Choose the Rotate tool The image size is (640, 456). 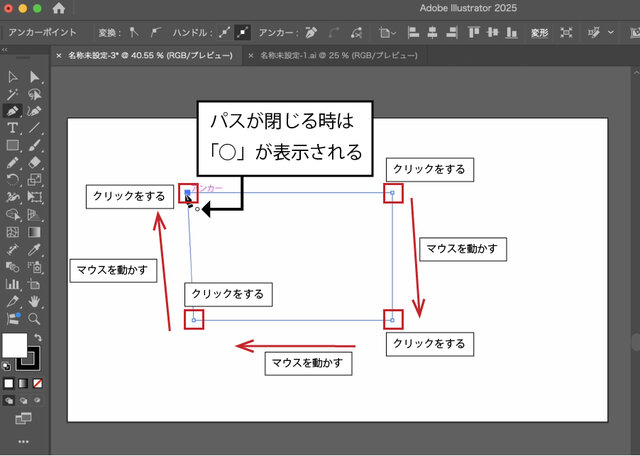tap(13, 180)
